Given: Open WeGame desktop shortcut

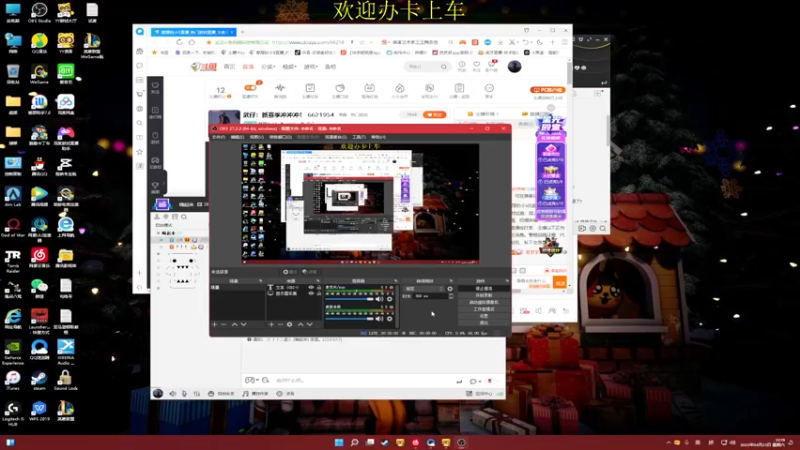Looking at the screenshot, I should (39, 74).
